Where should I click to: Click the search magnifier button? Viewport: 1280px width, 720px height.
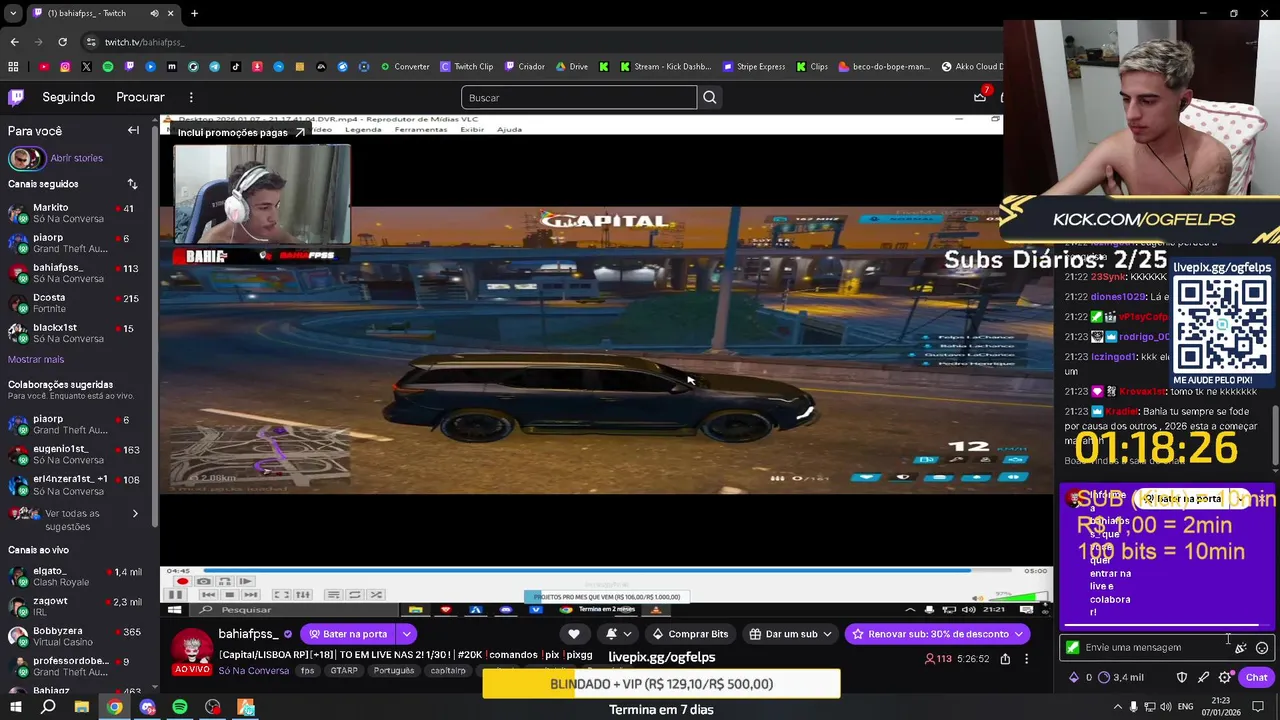(x=710, y=97)
